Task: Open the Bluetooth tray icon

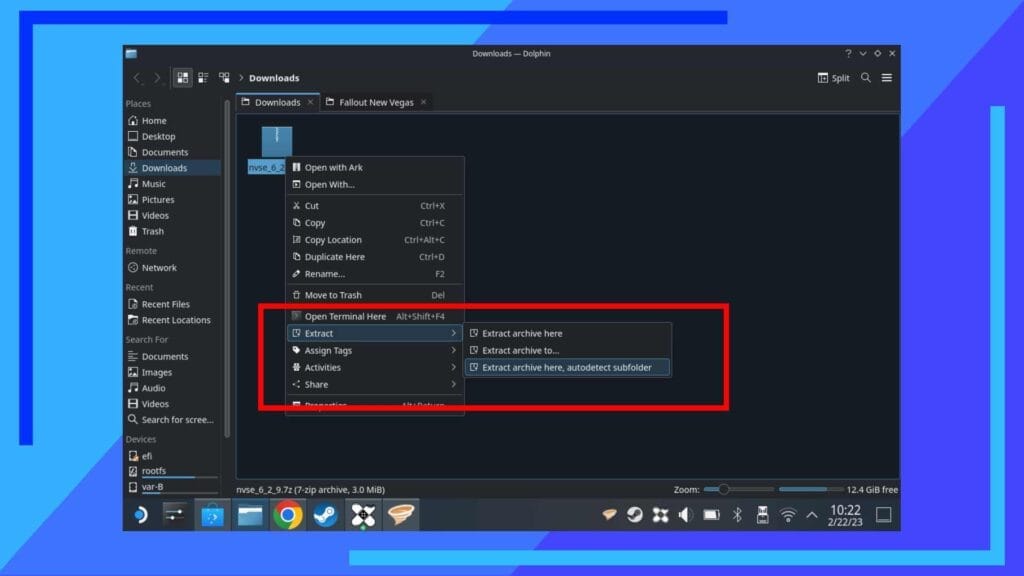Action: tap(737, 515)
